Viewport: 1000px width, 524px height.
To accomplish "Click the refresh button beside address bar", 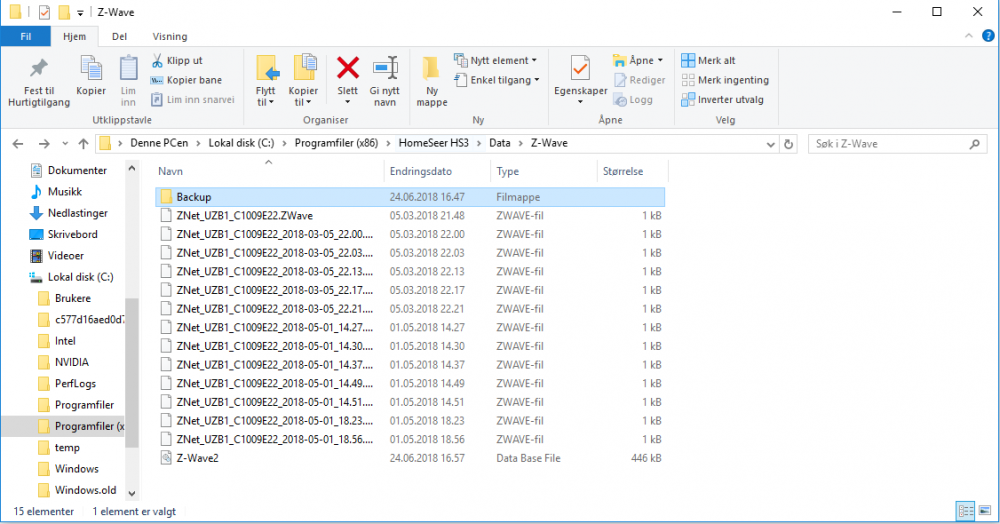I will pyautogui.click(x=789, y=143).
